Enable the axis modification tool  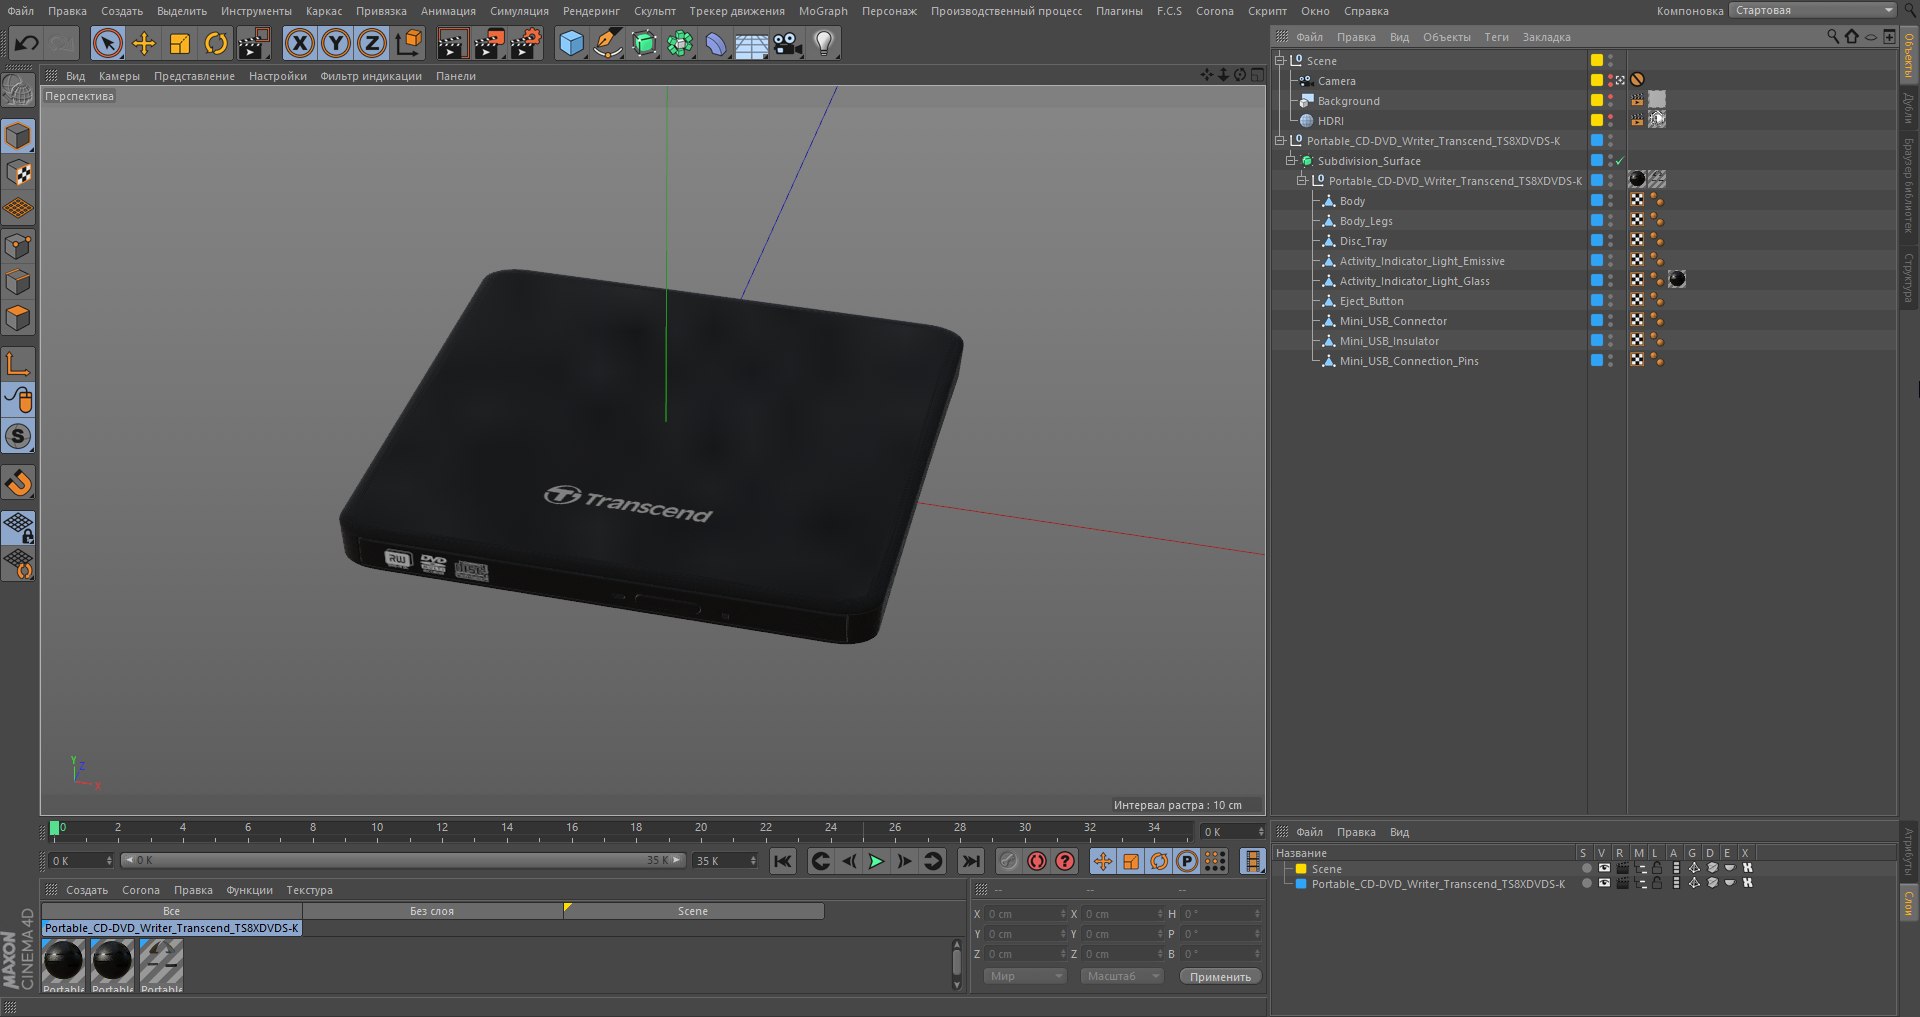pyautogui.click(x=18, y=363)
